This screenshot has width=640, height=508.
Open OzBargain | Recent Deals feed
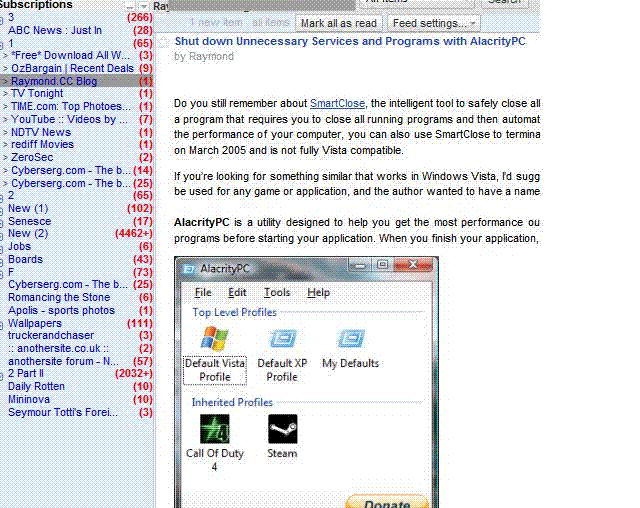coord(72,68)
